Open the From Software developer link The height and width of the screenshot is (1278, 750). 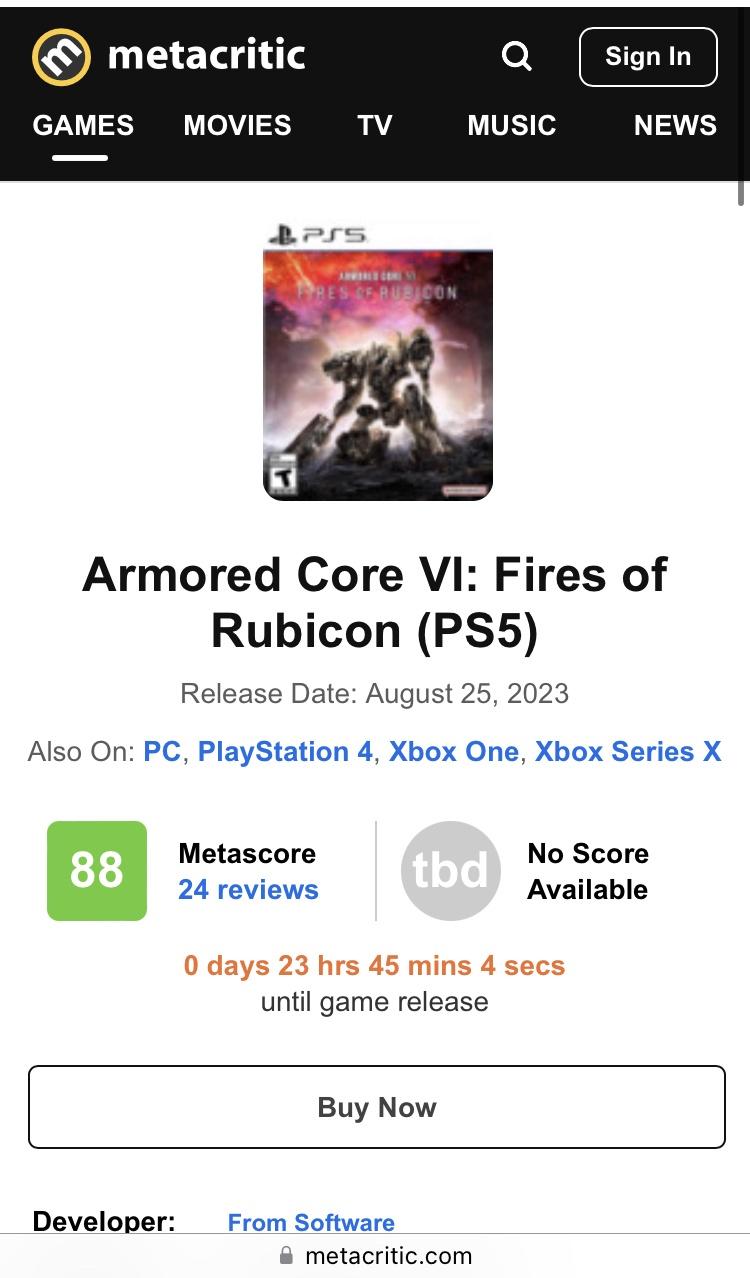point(311,1222)
